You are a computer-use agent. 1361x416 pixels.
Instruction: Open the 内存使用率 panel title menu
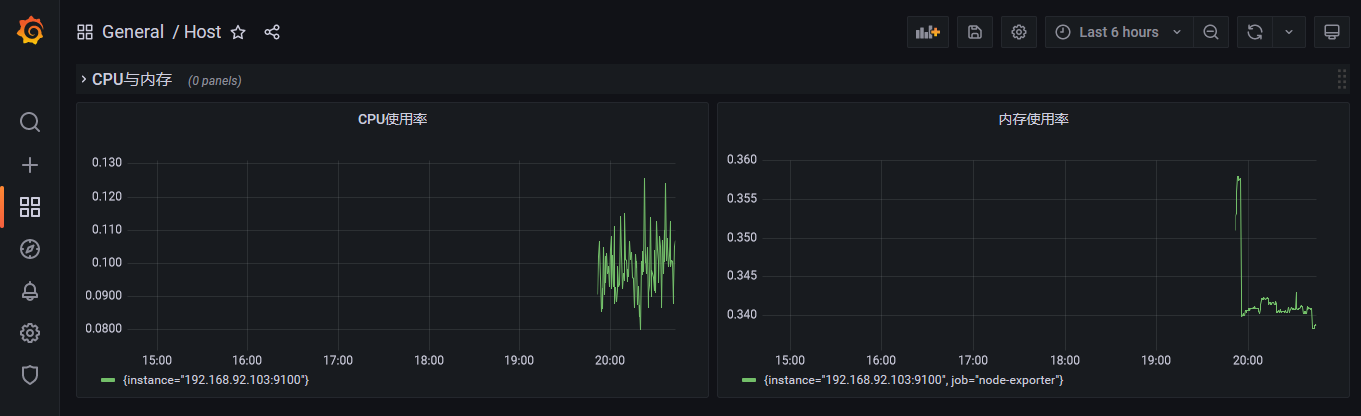pyautogui.click(x=1033, y=119)
